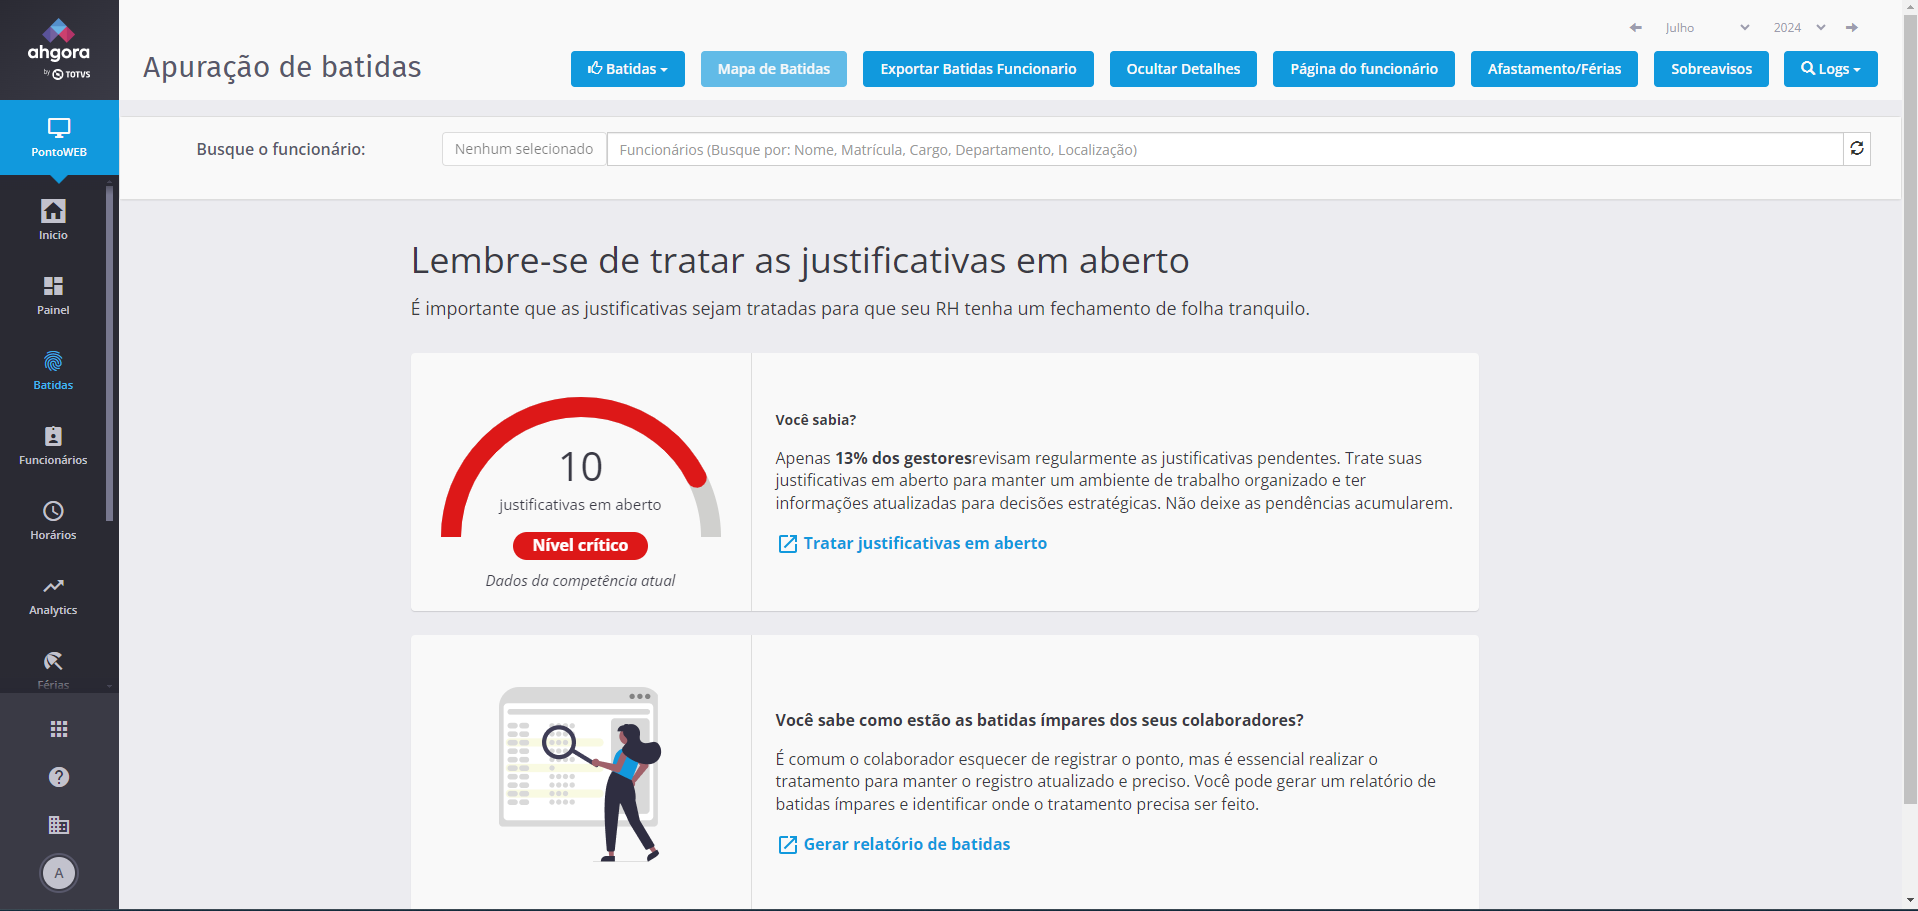The image size is (1918, 911).
Task: Open Tratar justificativas em aberto link
Action: (924, 543)
